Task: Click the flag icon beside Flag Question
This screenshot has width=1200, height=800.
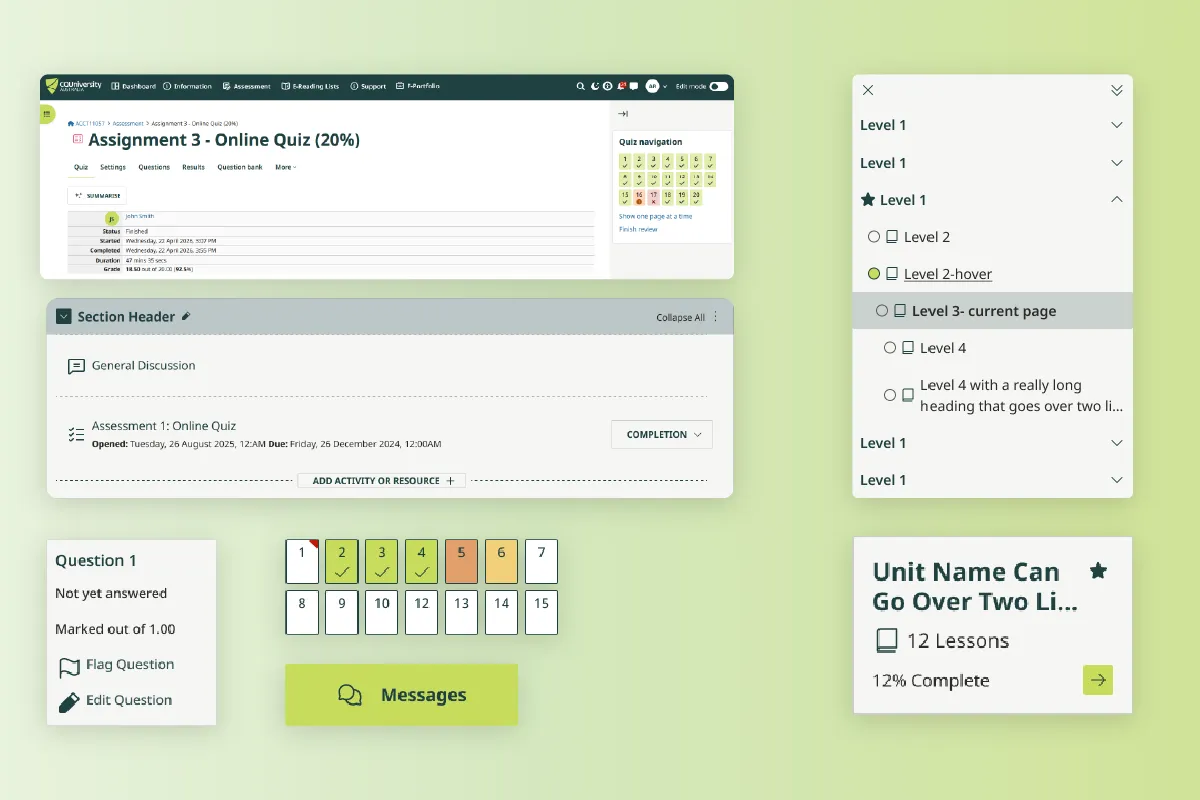Action: [69, 667]
